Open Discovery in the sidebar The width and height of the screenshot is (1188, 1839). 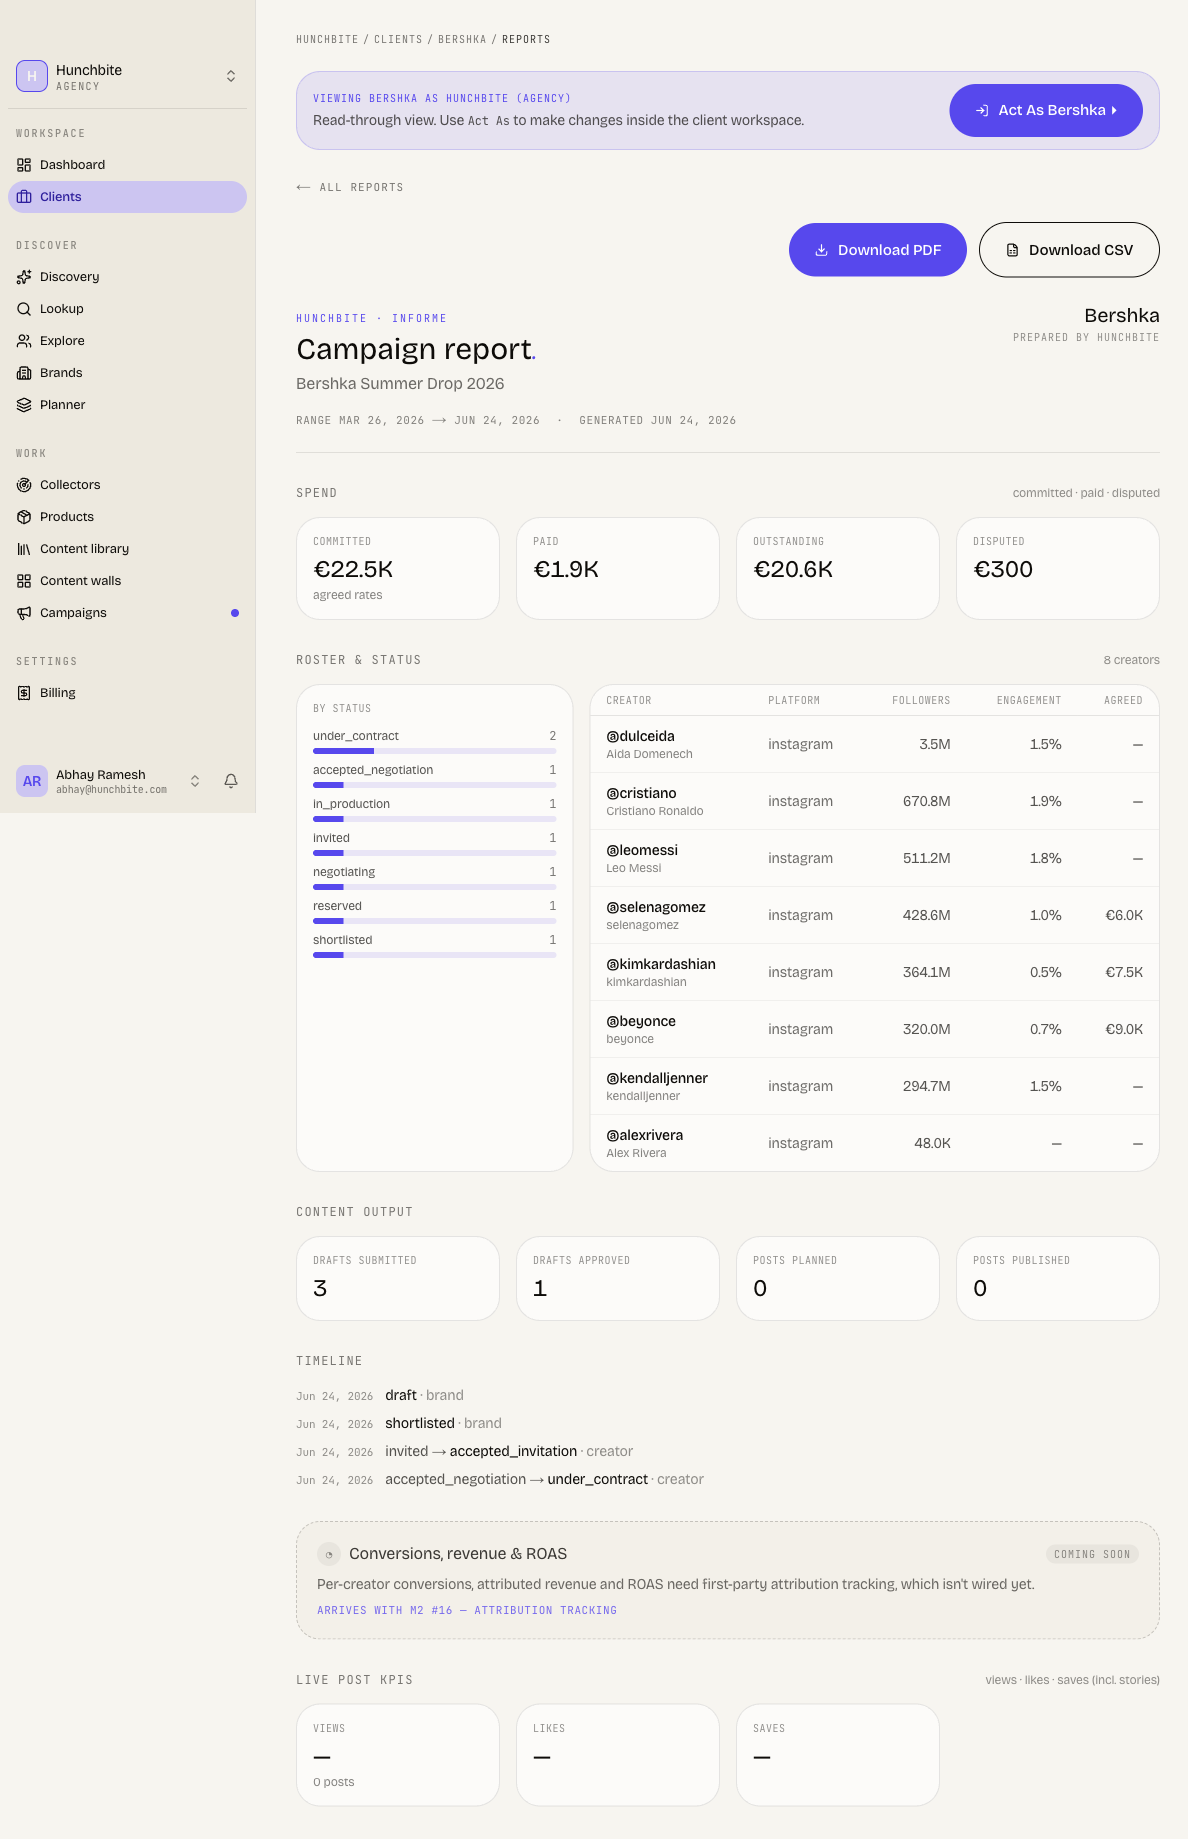coord(127,277)
